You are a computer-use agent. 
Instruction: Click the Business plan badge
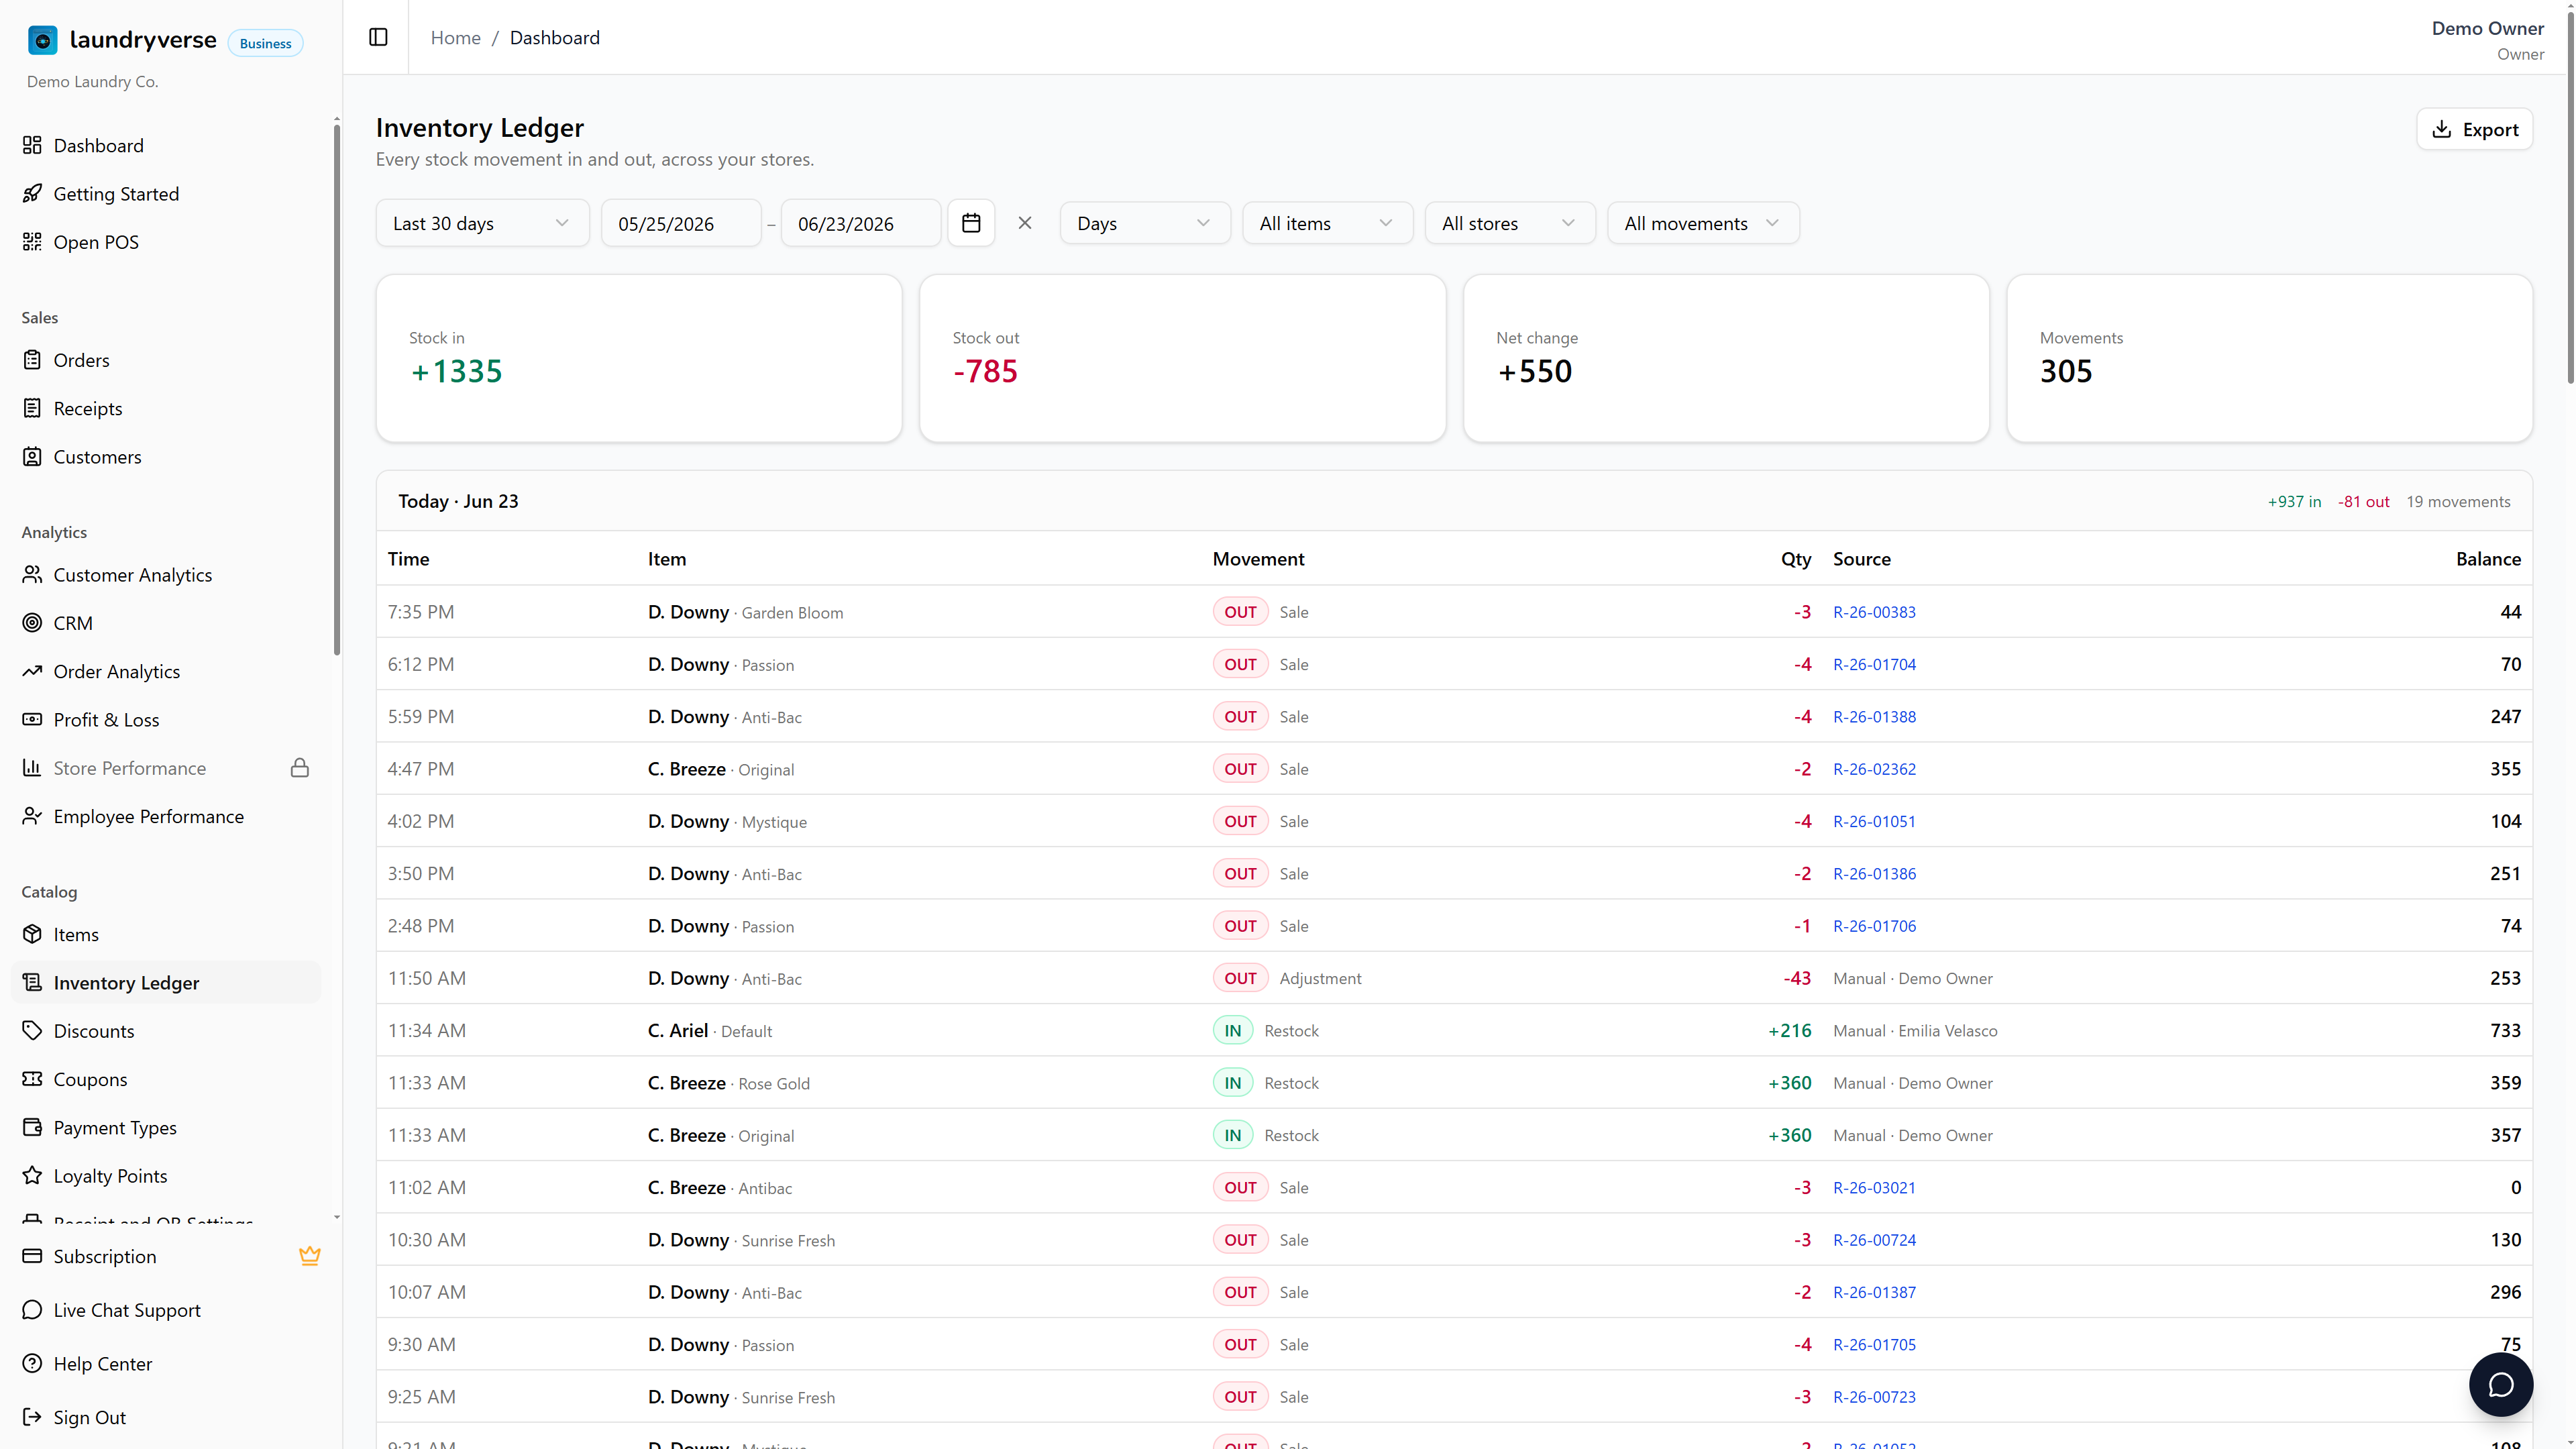[265, 43]
